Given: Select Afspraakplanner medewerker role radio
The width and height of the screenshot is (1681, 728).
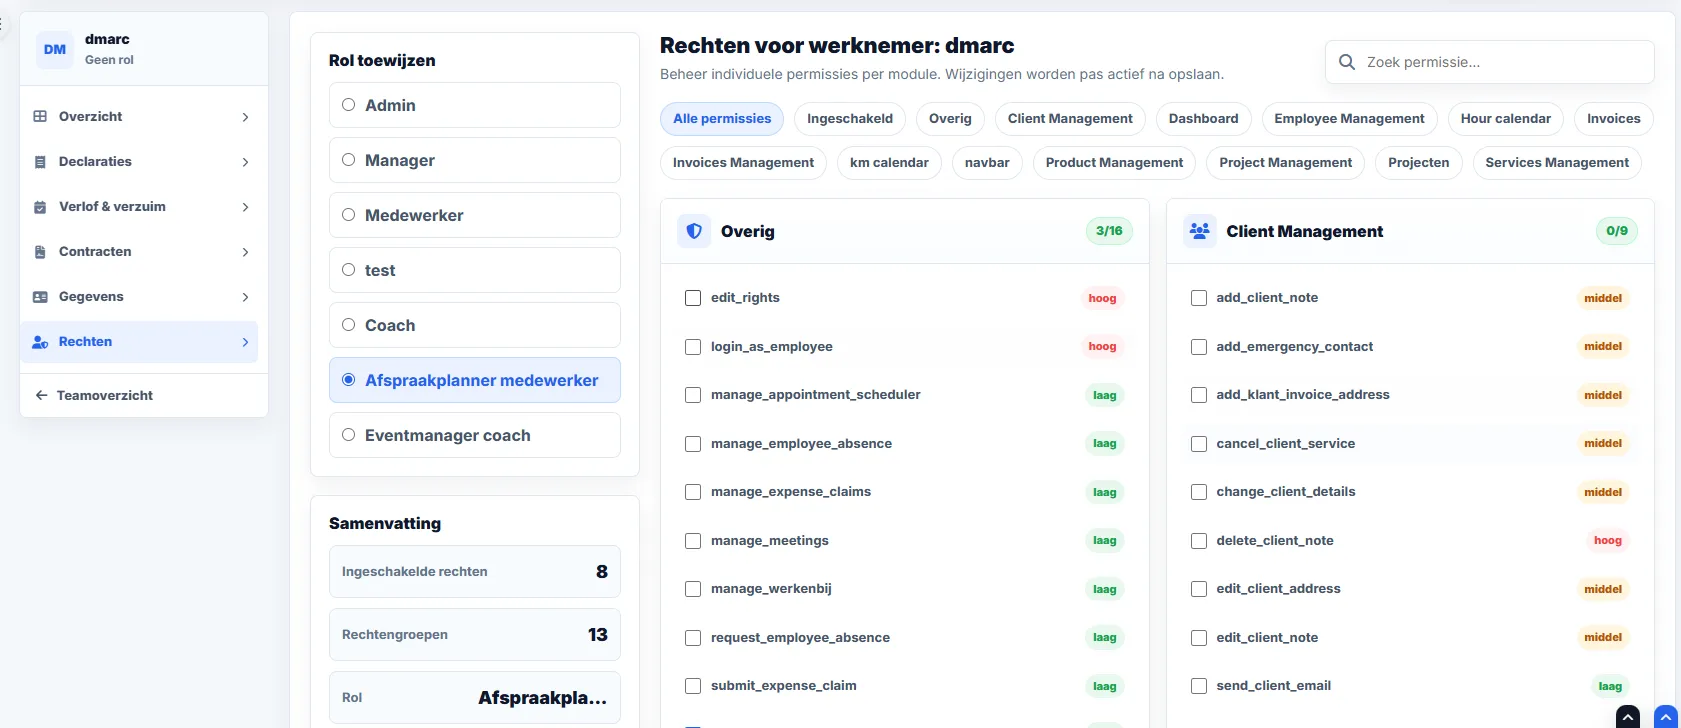Looking at the screenshot, I should (349, 380).
